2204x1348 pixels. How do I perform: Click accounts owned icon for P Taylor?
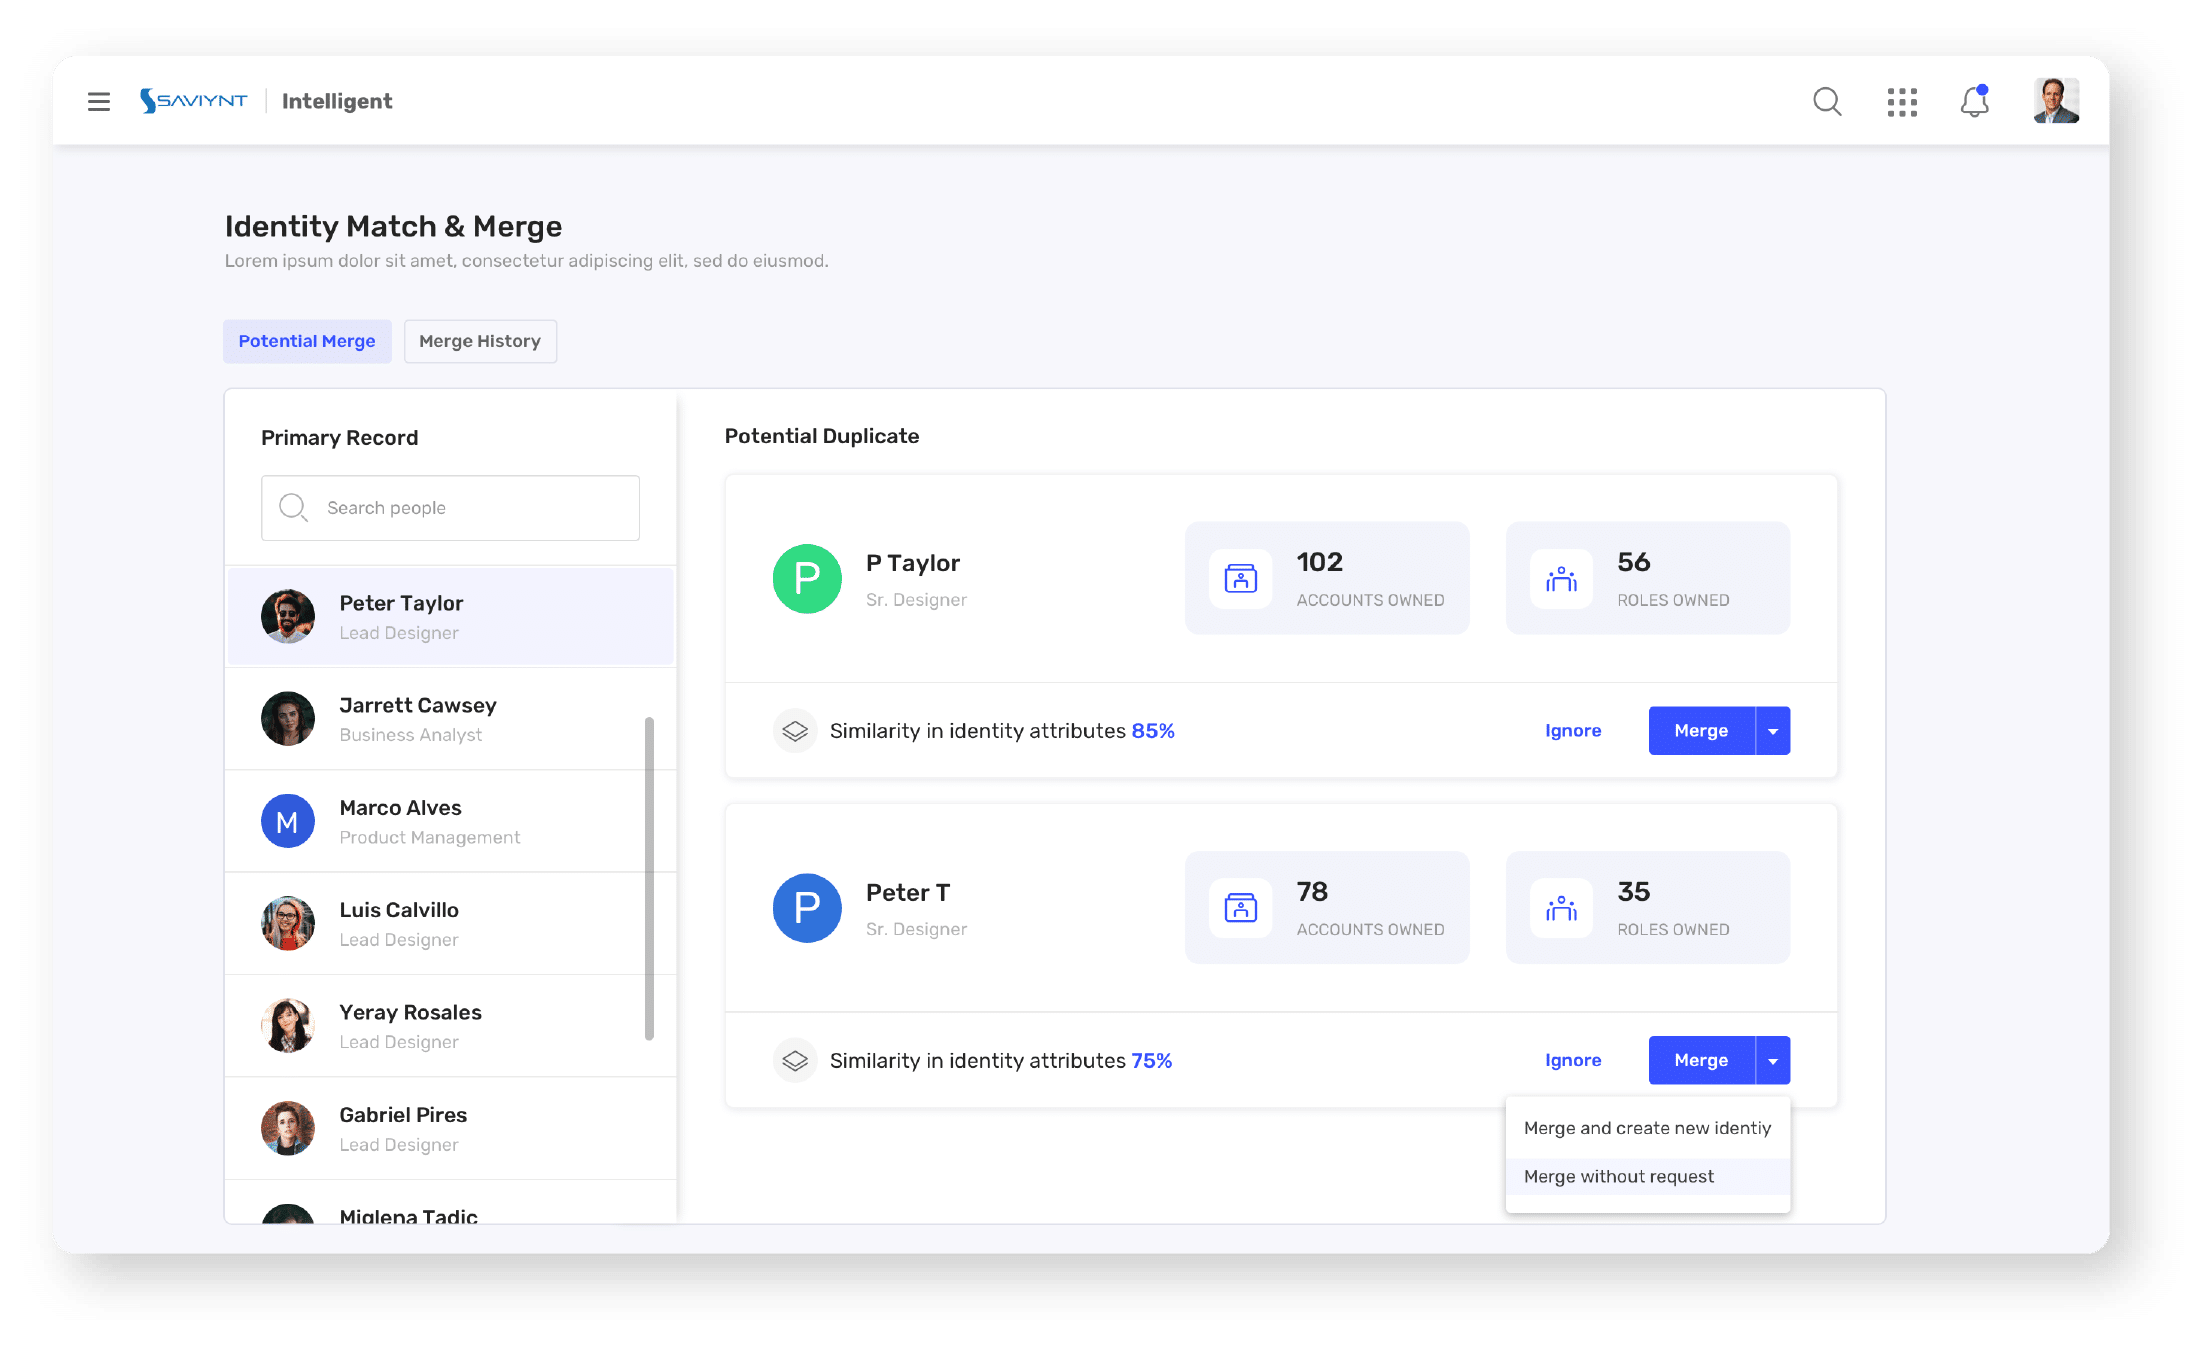(1241, 579)
